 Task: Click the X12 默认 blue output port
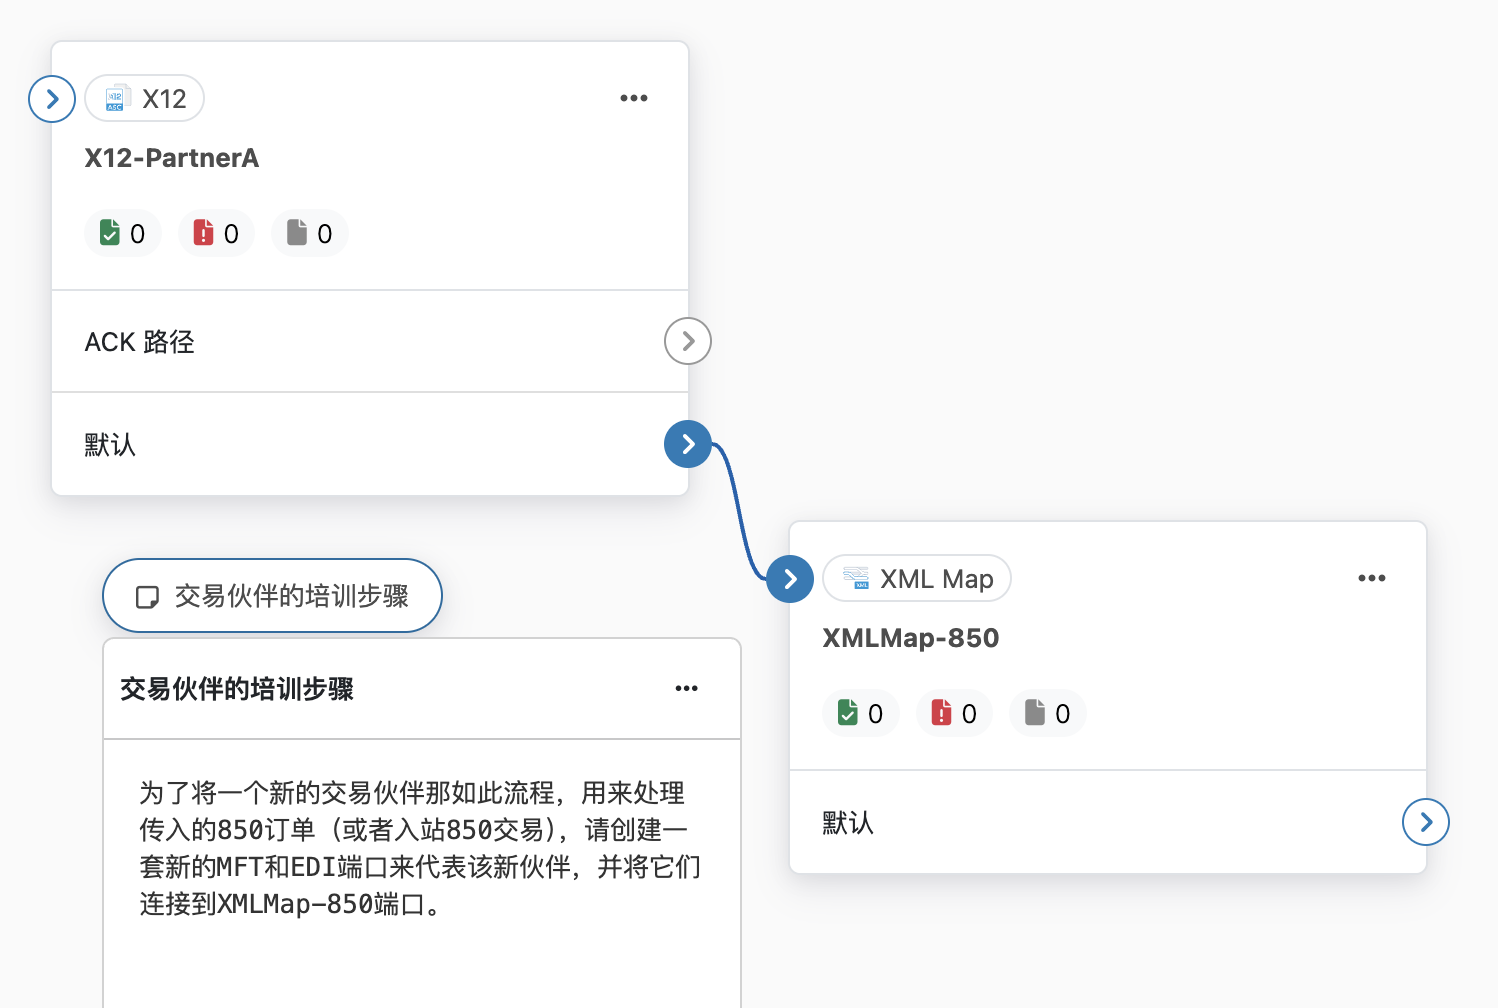point(688,444)
